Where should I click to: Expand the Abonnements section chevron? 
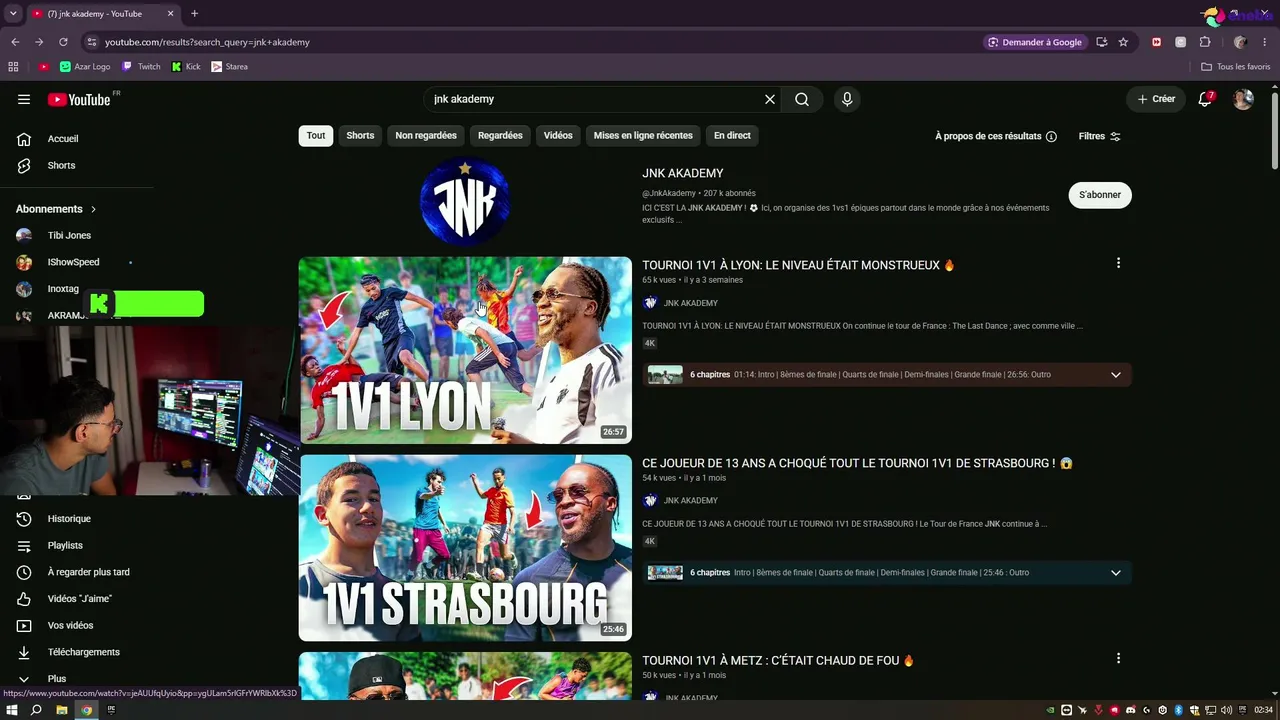(x=94, y=209)
